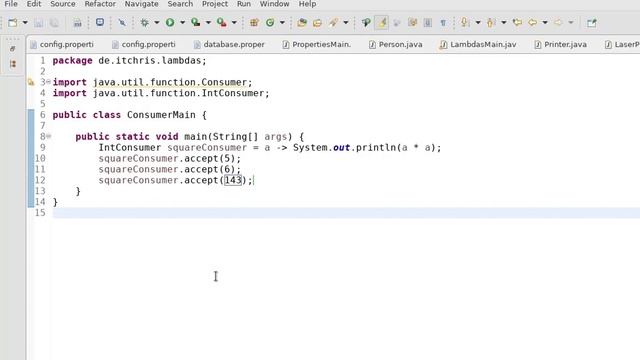640x360 pixels.
Task: Expand the Next Annotation dropdown arrow
Action: (478, 23)
